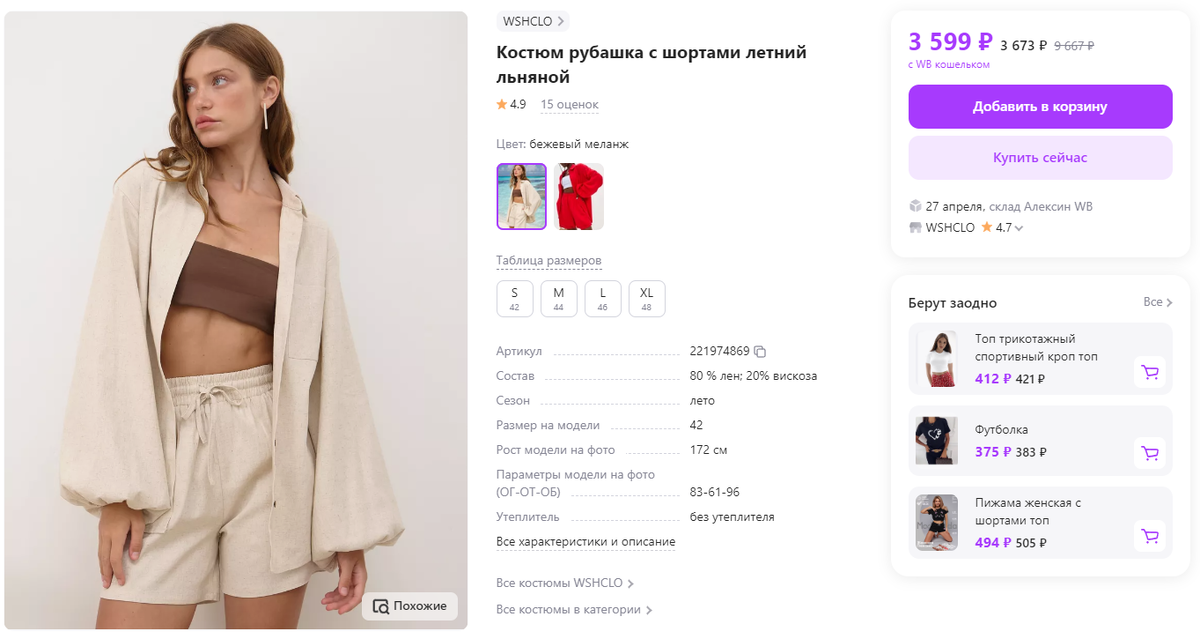
Task: Select size M (44)
Action: coord(559,298)
